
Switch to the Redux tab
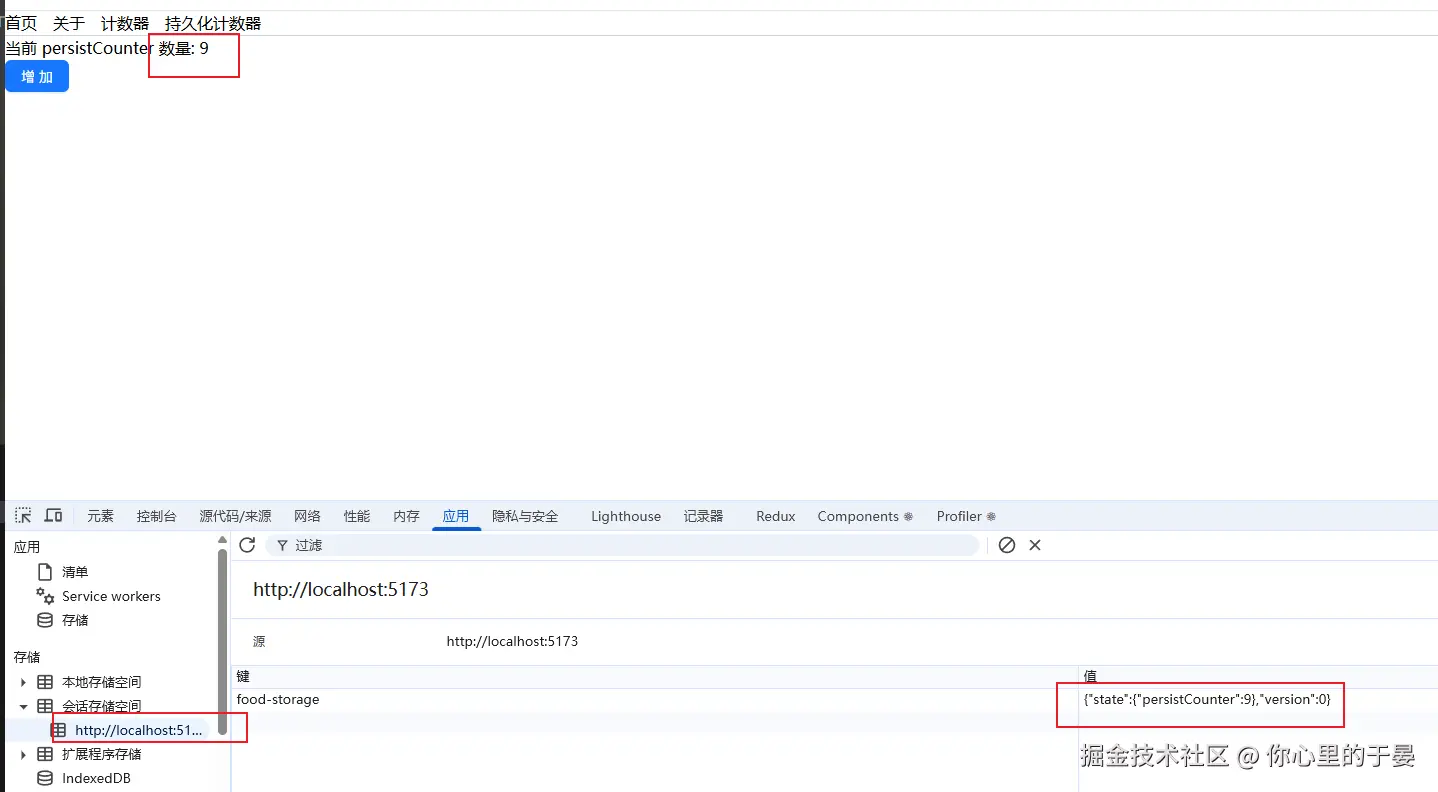click(x=776, y=516)
